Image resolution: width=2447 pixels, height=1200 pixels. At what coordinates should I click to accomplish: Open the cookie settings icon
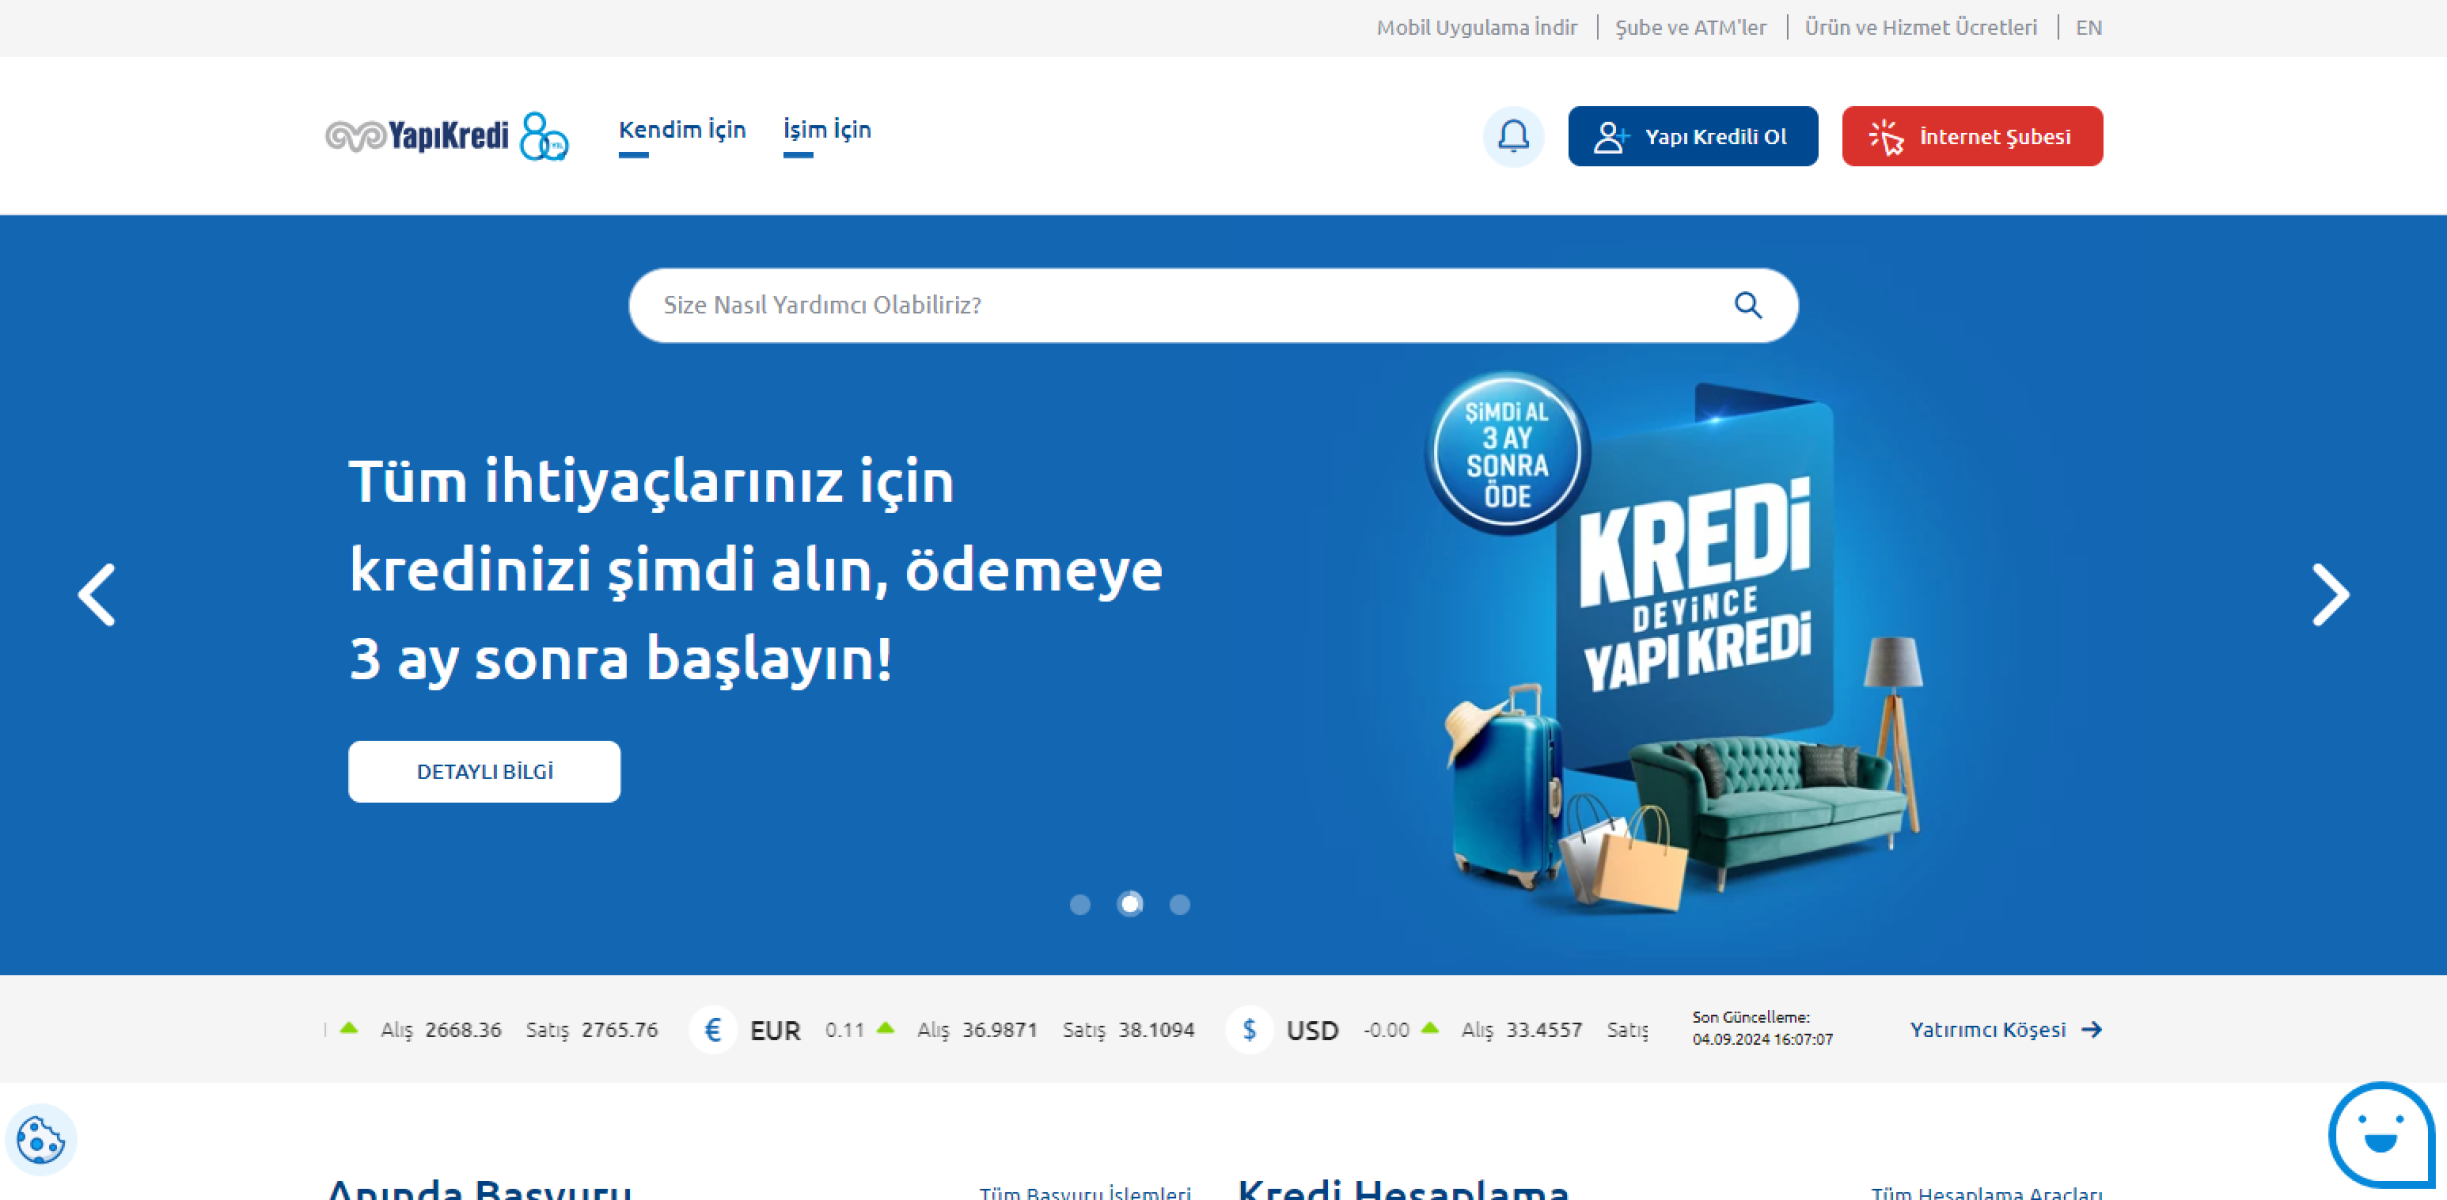pos(40,1139)
